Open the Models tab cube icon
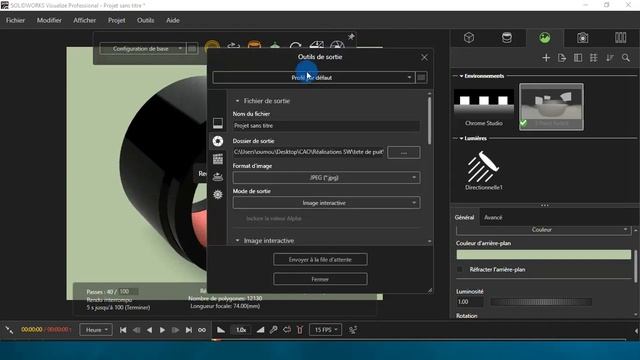Image resolution: width=640 pixels, height=360 pixels. tap(469, 38)
